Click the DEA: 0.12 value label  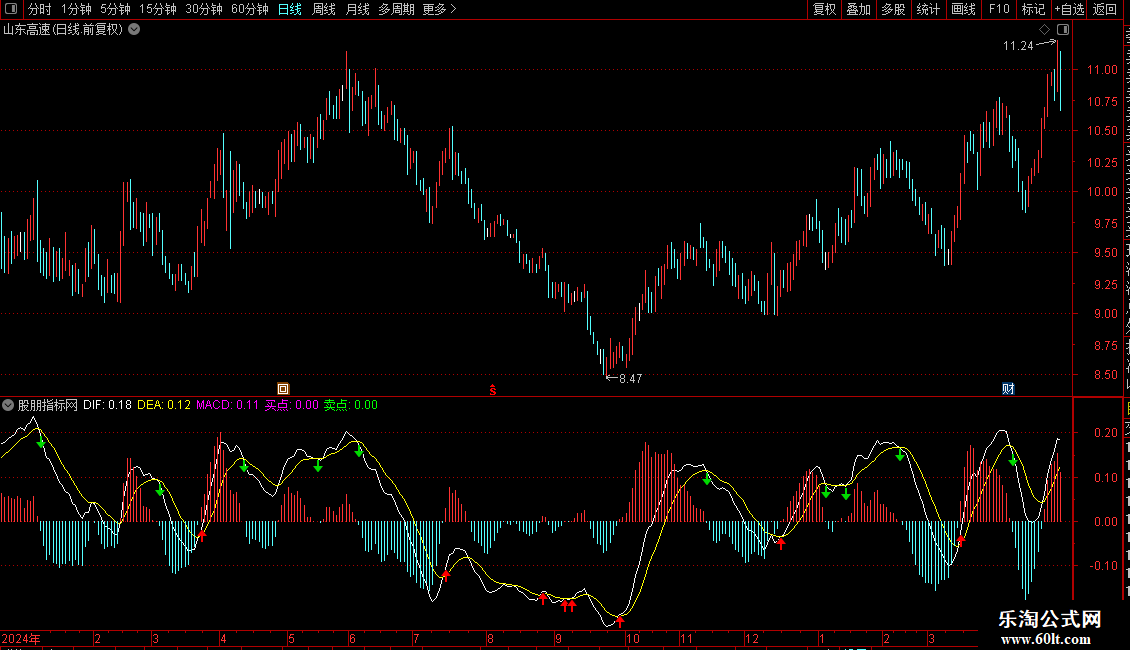(x=164, y=405)
